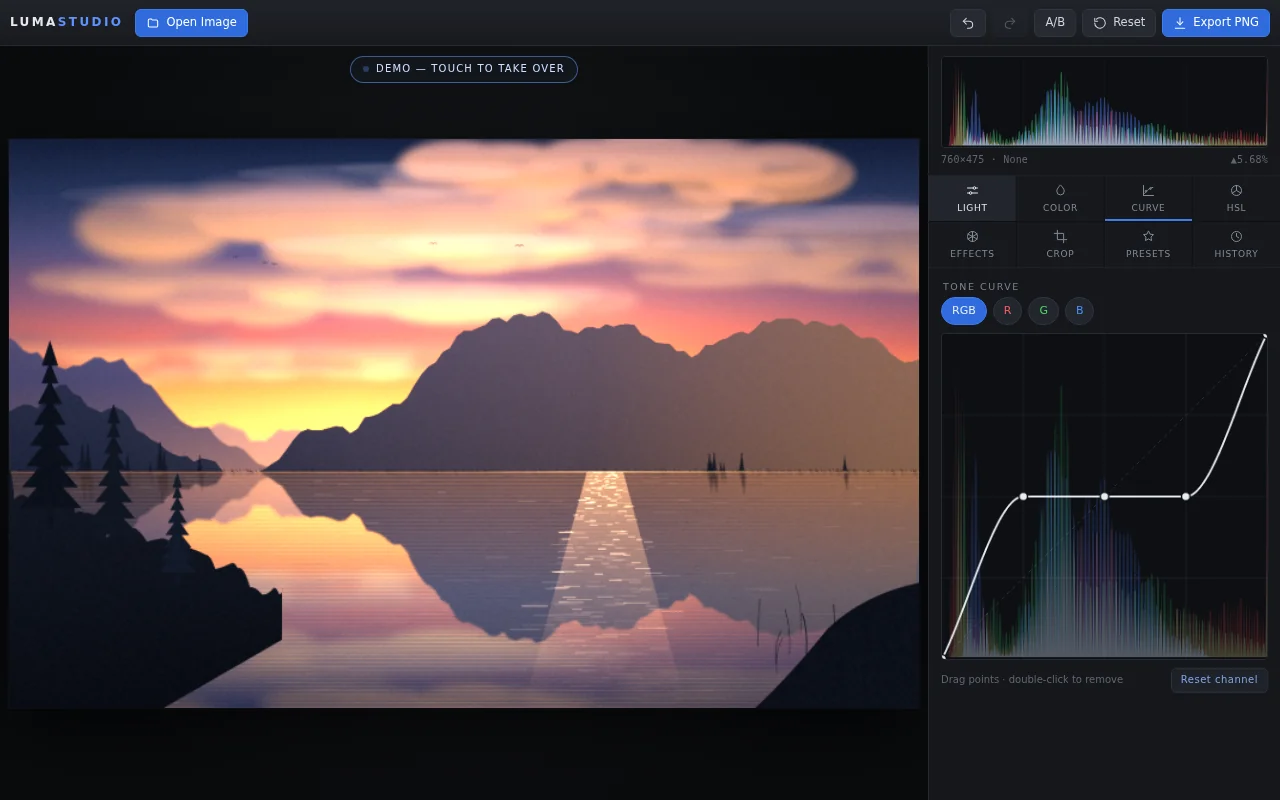Click the LUMASTUDIO logo text

[x=66, y=22]
